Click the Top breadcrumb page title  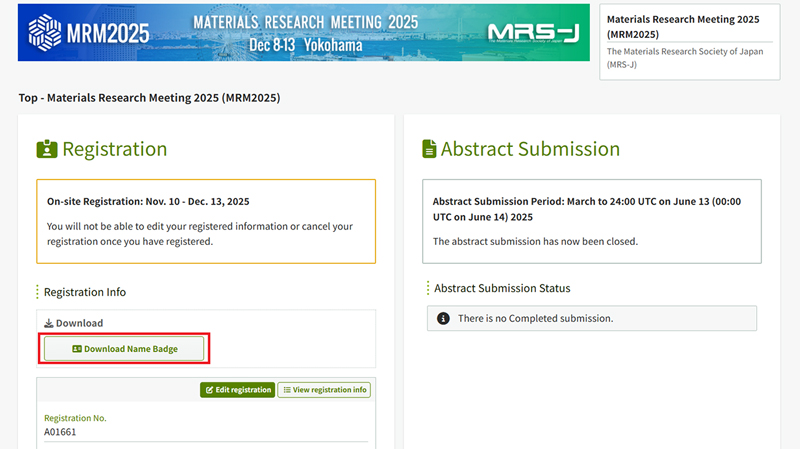point(149,98)
